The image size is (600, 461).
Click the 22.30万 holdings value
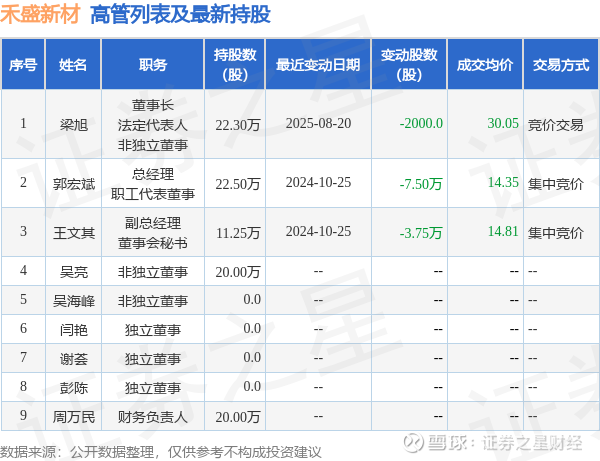coord(238,125)
